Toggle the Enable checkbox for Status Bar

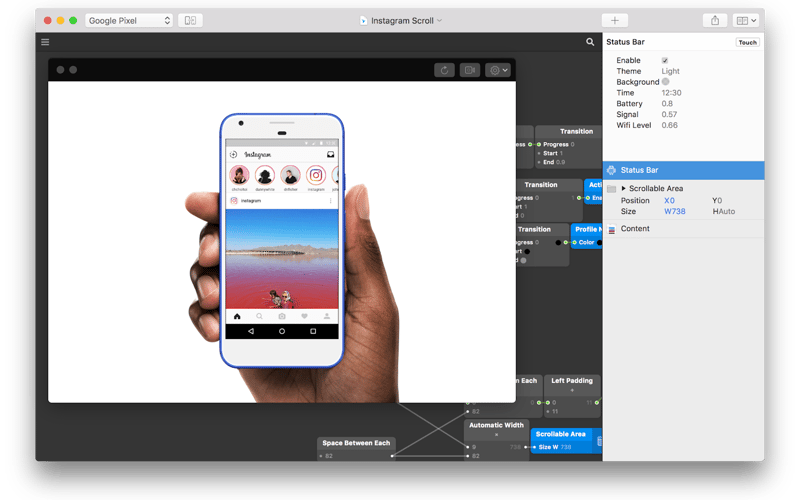[x=665, y=60]
